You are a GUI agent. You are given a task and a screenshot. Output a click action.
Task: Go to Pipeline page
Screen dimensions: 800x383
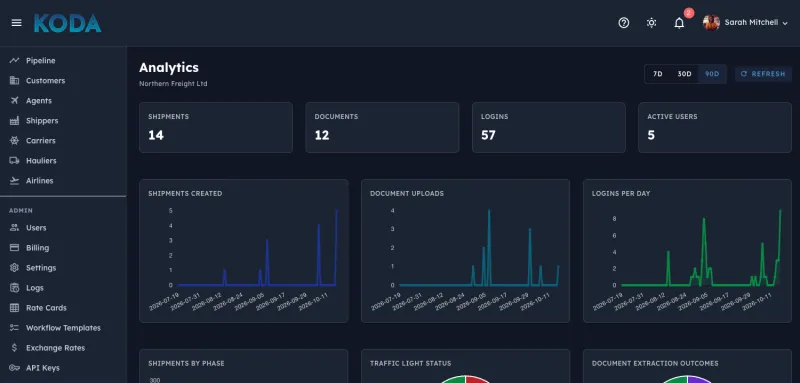(41, 61)
